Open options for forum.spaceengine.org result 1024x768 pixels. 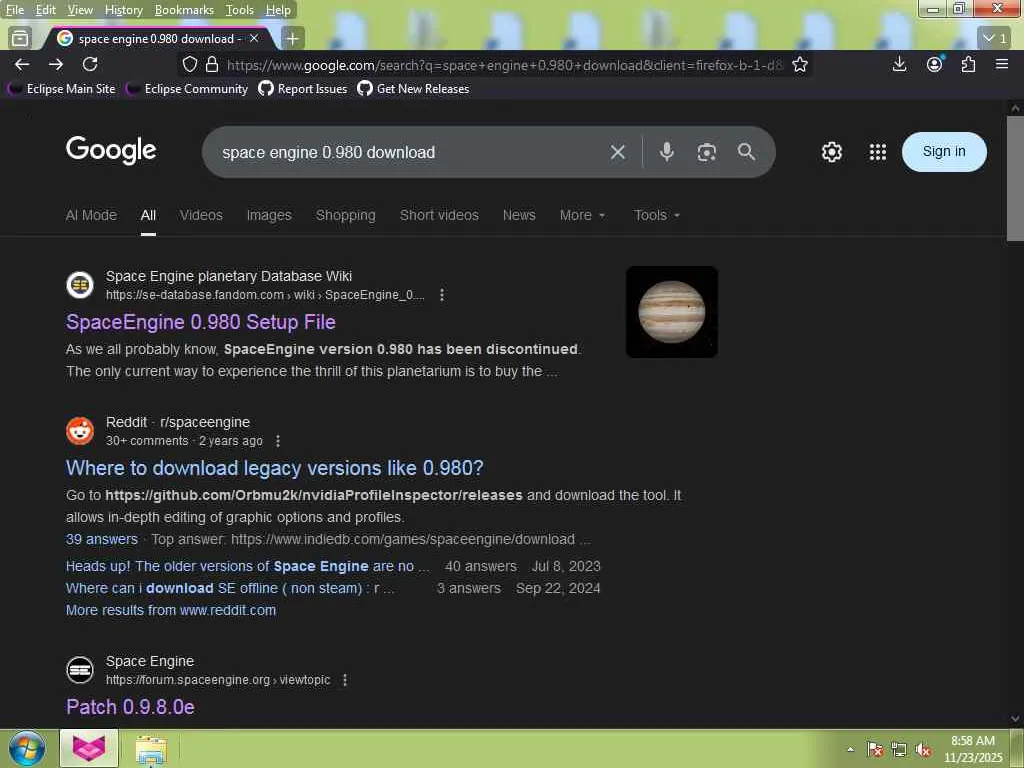coord(345,680)
